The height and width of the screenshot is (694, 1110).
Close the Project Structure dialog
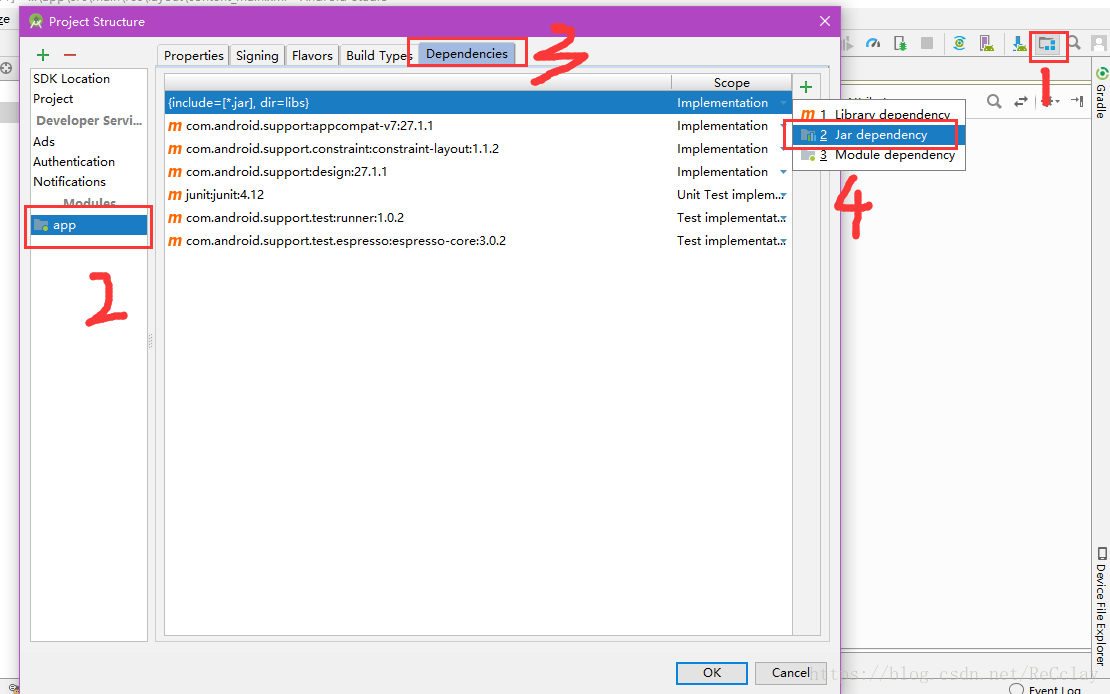(825, 21)
